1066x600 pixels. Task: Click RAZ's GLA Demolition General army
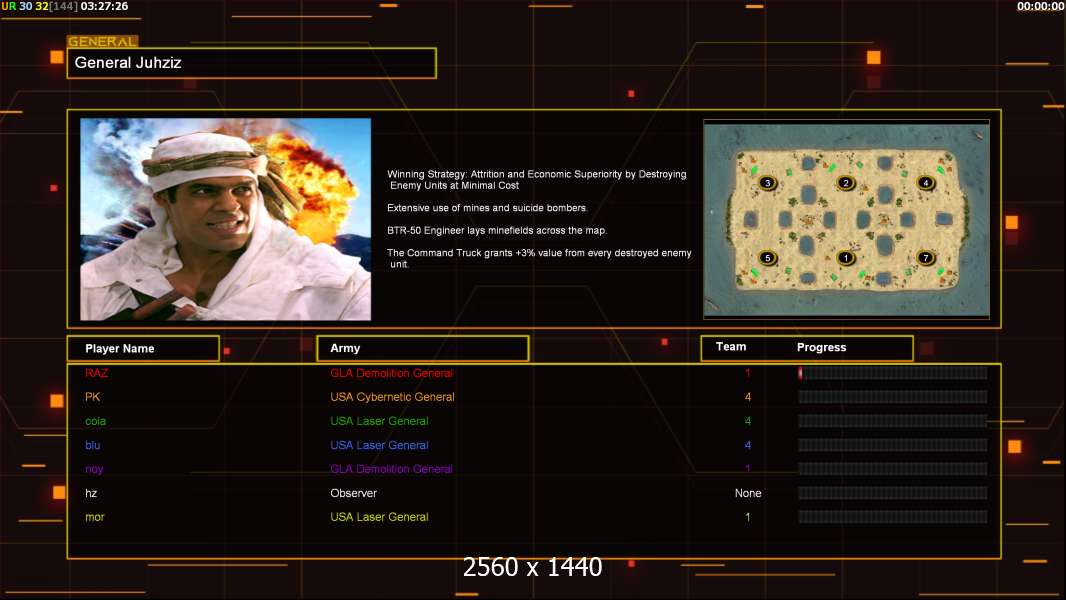(392, 373)
